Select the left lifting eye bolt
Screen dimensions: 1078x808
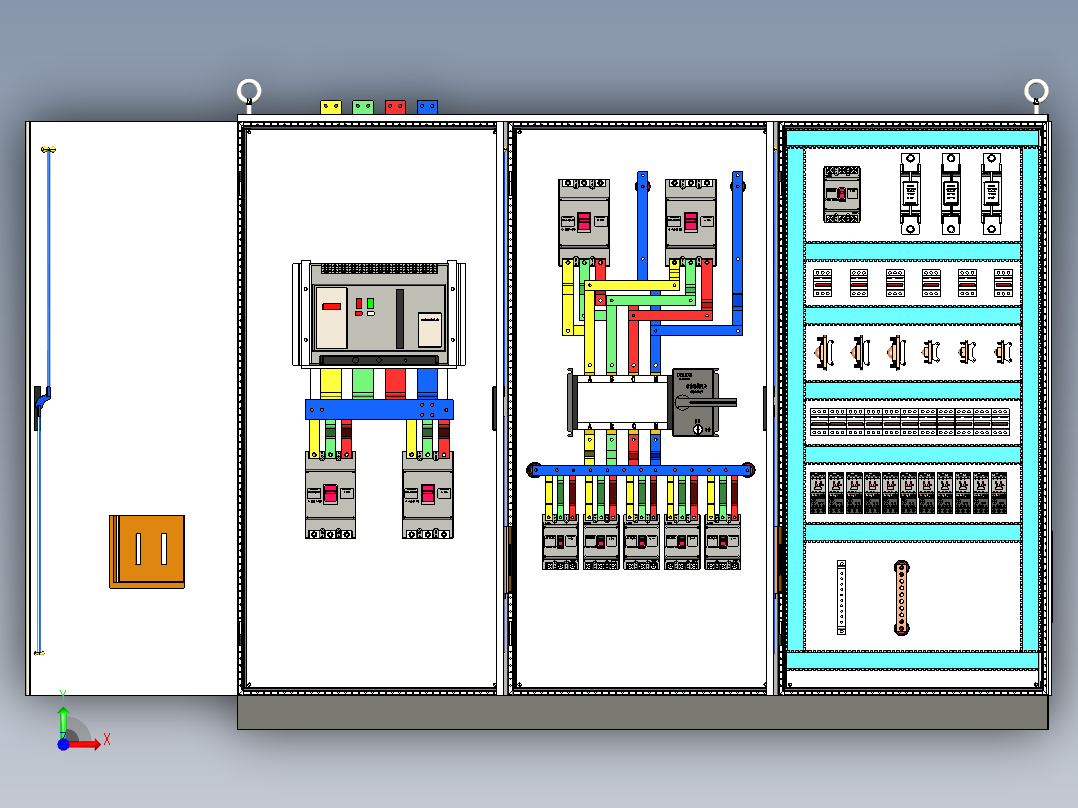coord(249,94)
